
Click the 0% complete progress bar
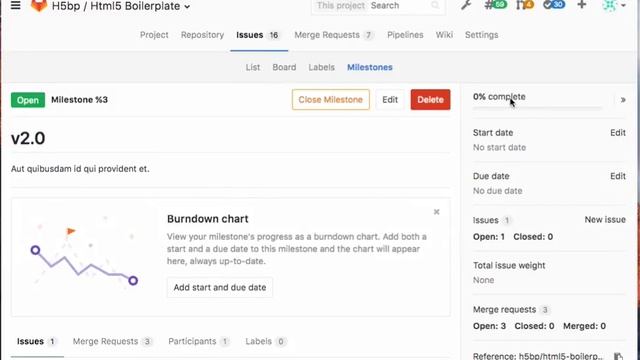(x=538, y=109)
